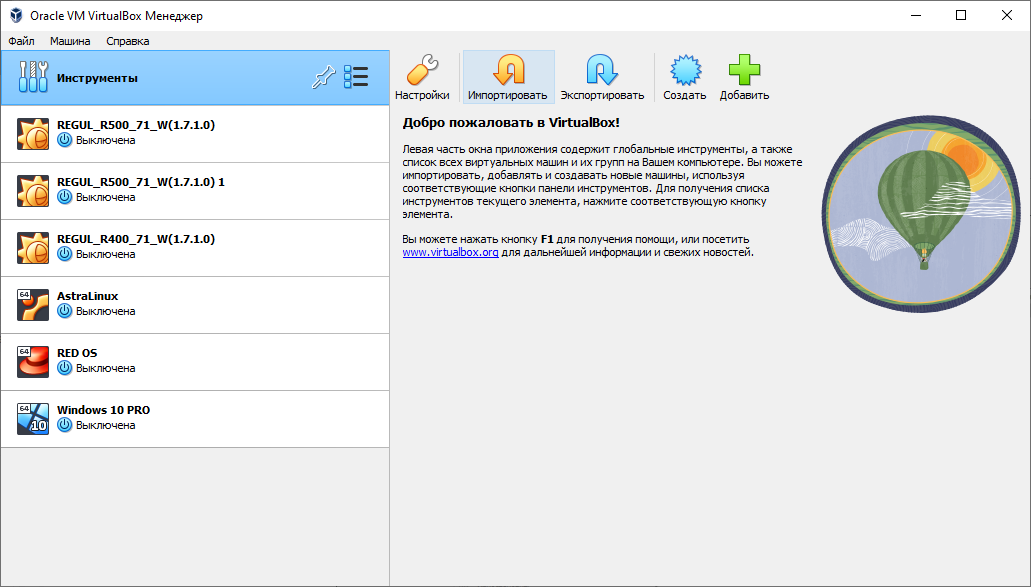The height and width of the screenshot is (587, 1031).
Task: Open the Файл menu
Action: [x=21, y=41]
